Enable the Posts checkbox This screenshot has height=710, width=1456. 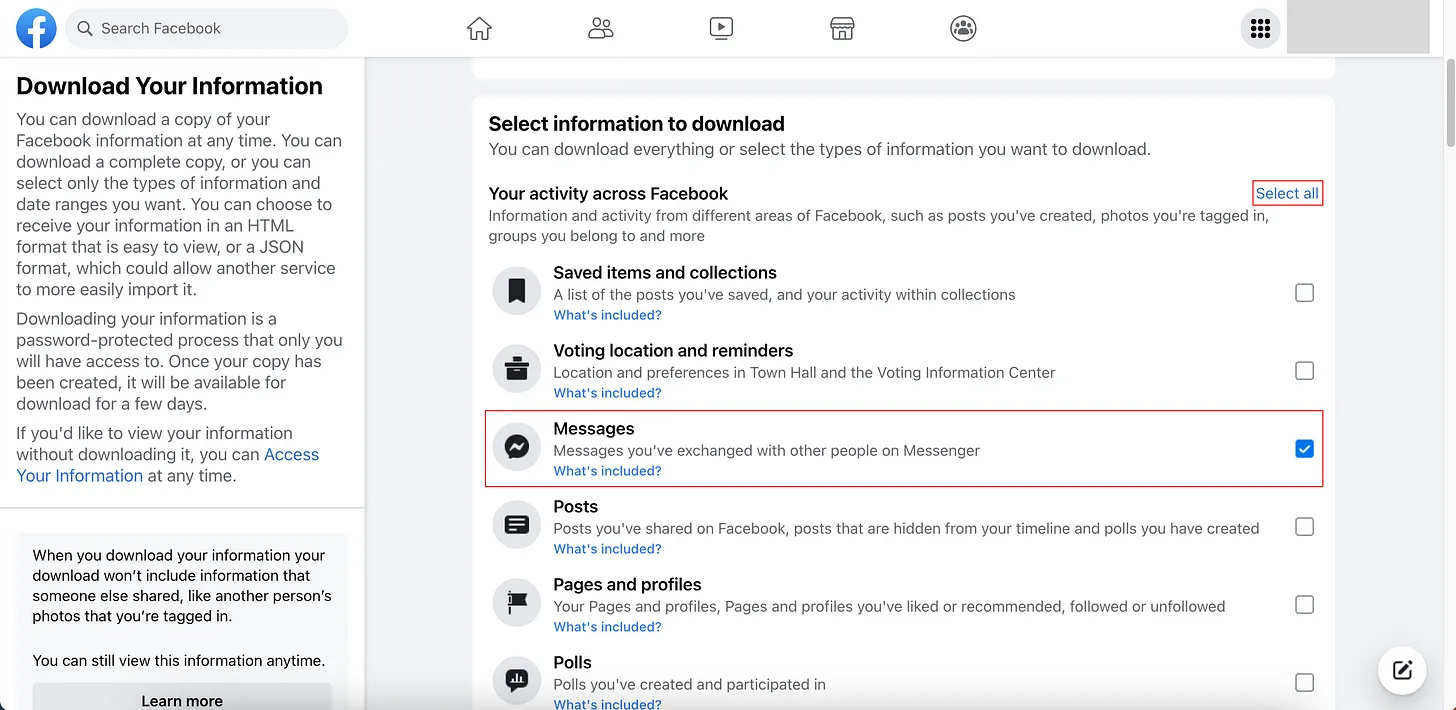[x=1304, y=527]
